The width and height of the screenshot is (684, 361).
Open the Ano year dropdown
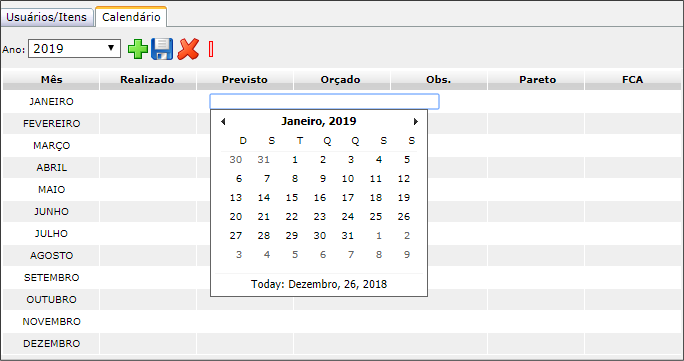[x=74, y=48]
